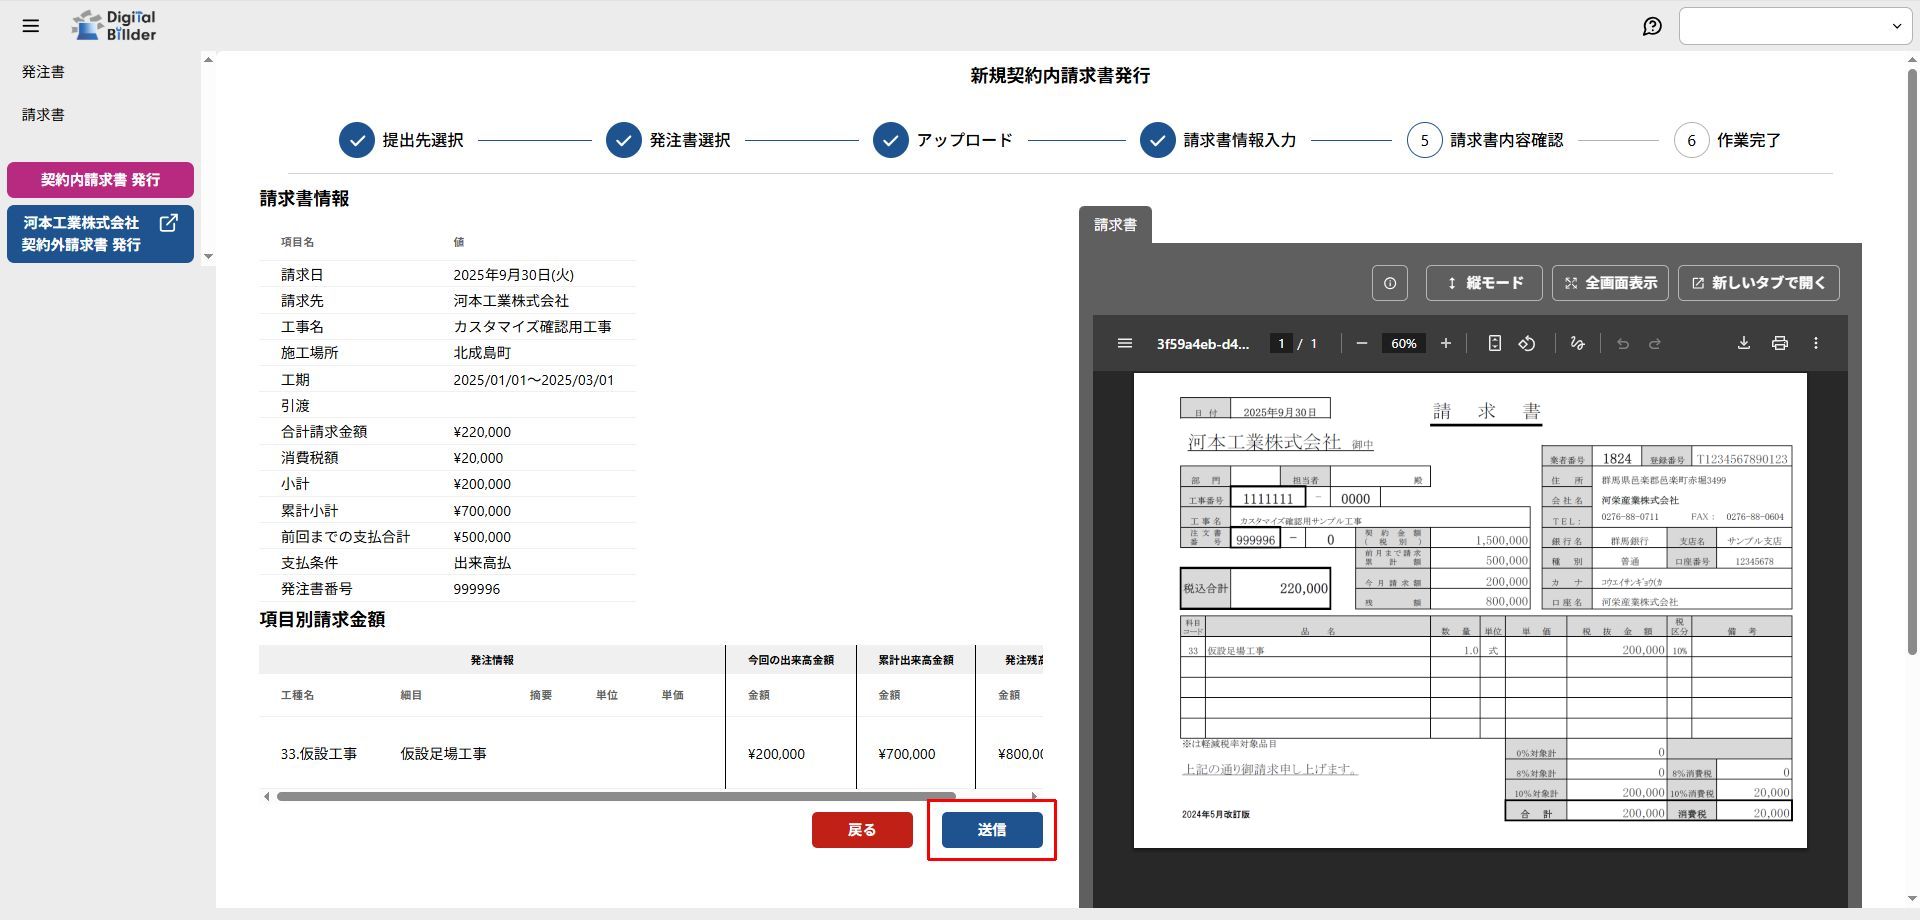Select the 請求書 tab above the viewer
The image size is (1920, 920).
1115,225
